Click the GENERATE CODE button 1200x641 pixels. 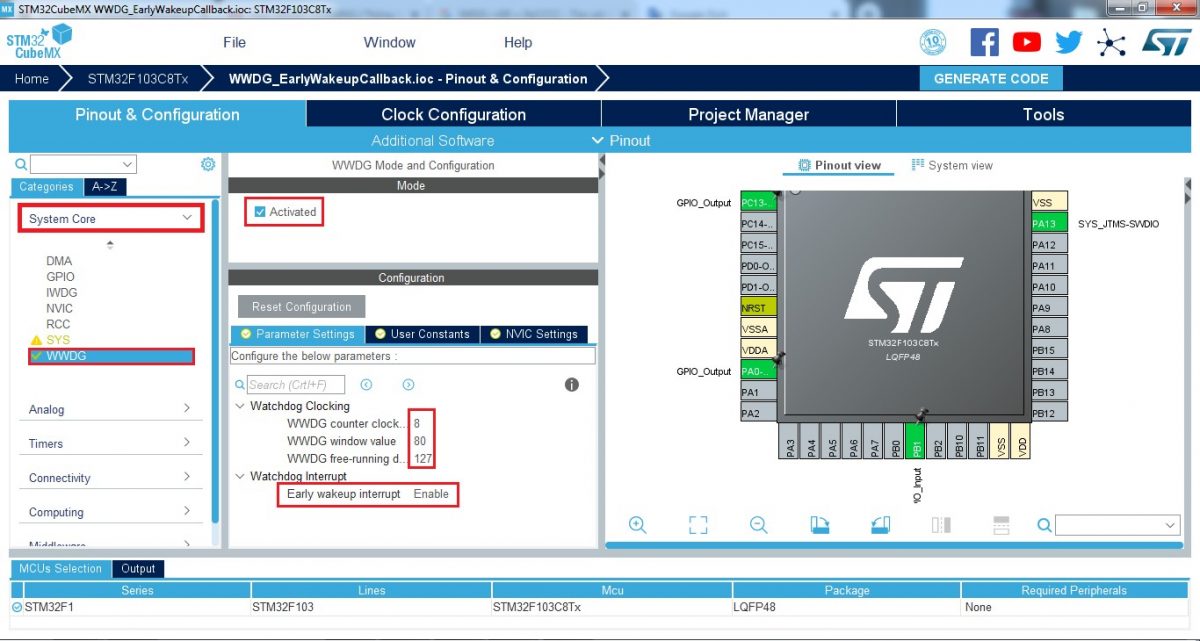tap(990, 79)
